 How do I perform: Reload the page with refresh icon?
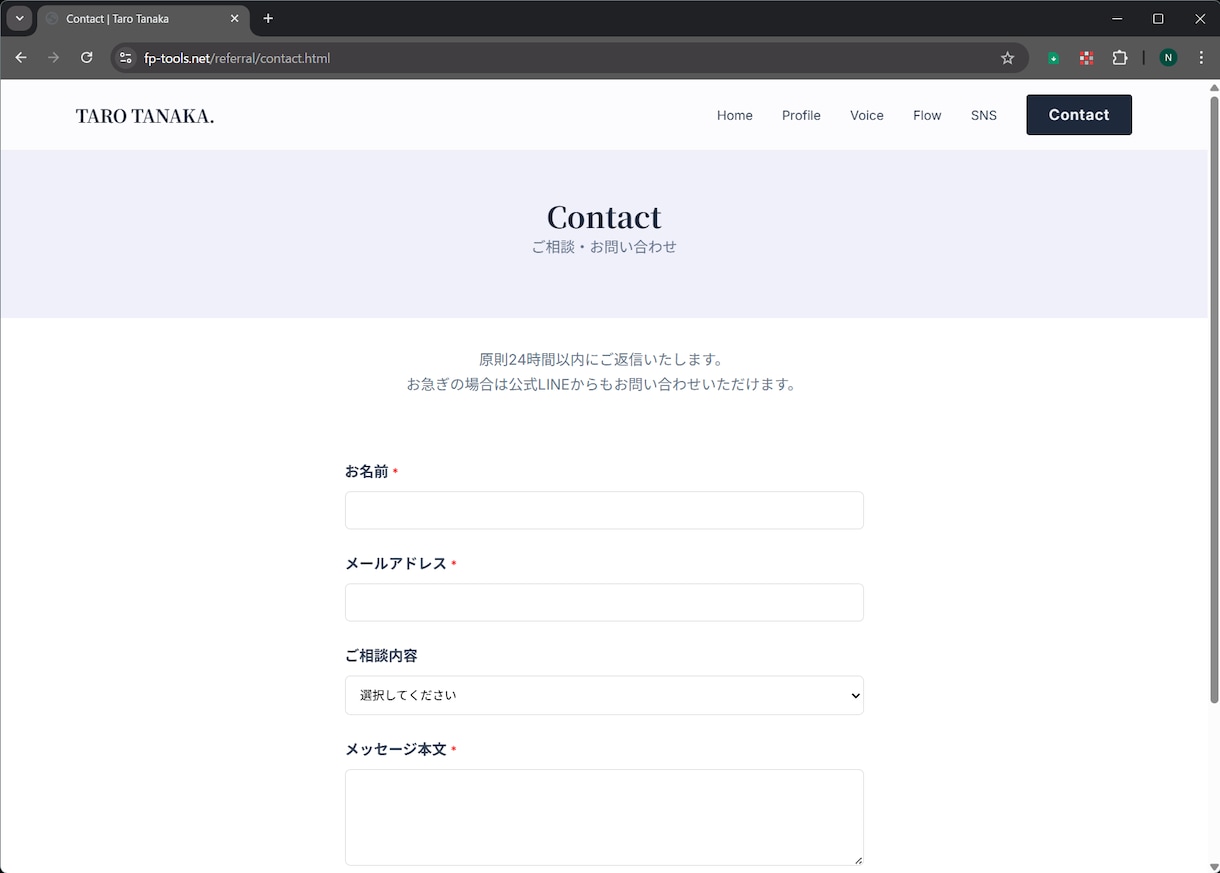[x=87, y=58]
